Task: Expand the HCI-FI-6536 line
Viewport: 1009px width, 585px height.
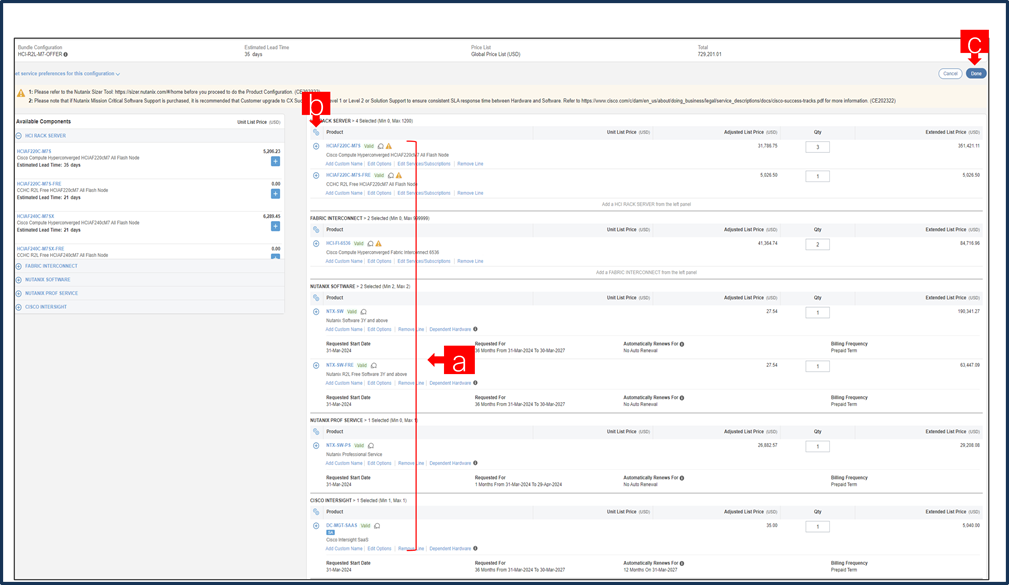Action: click(x=316, y=244)
